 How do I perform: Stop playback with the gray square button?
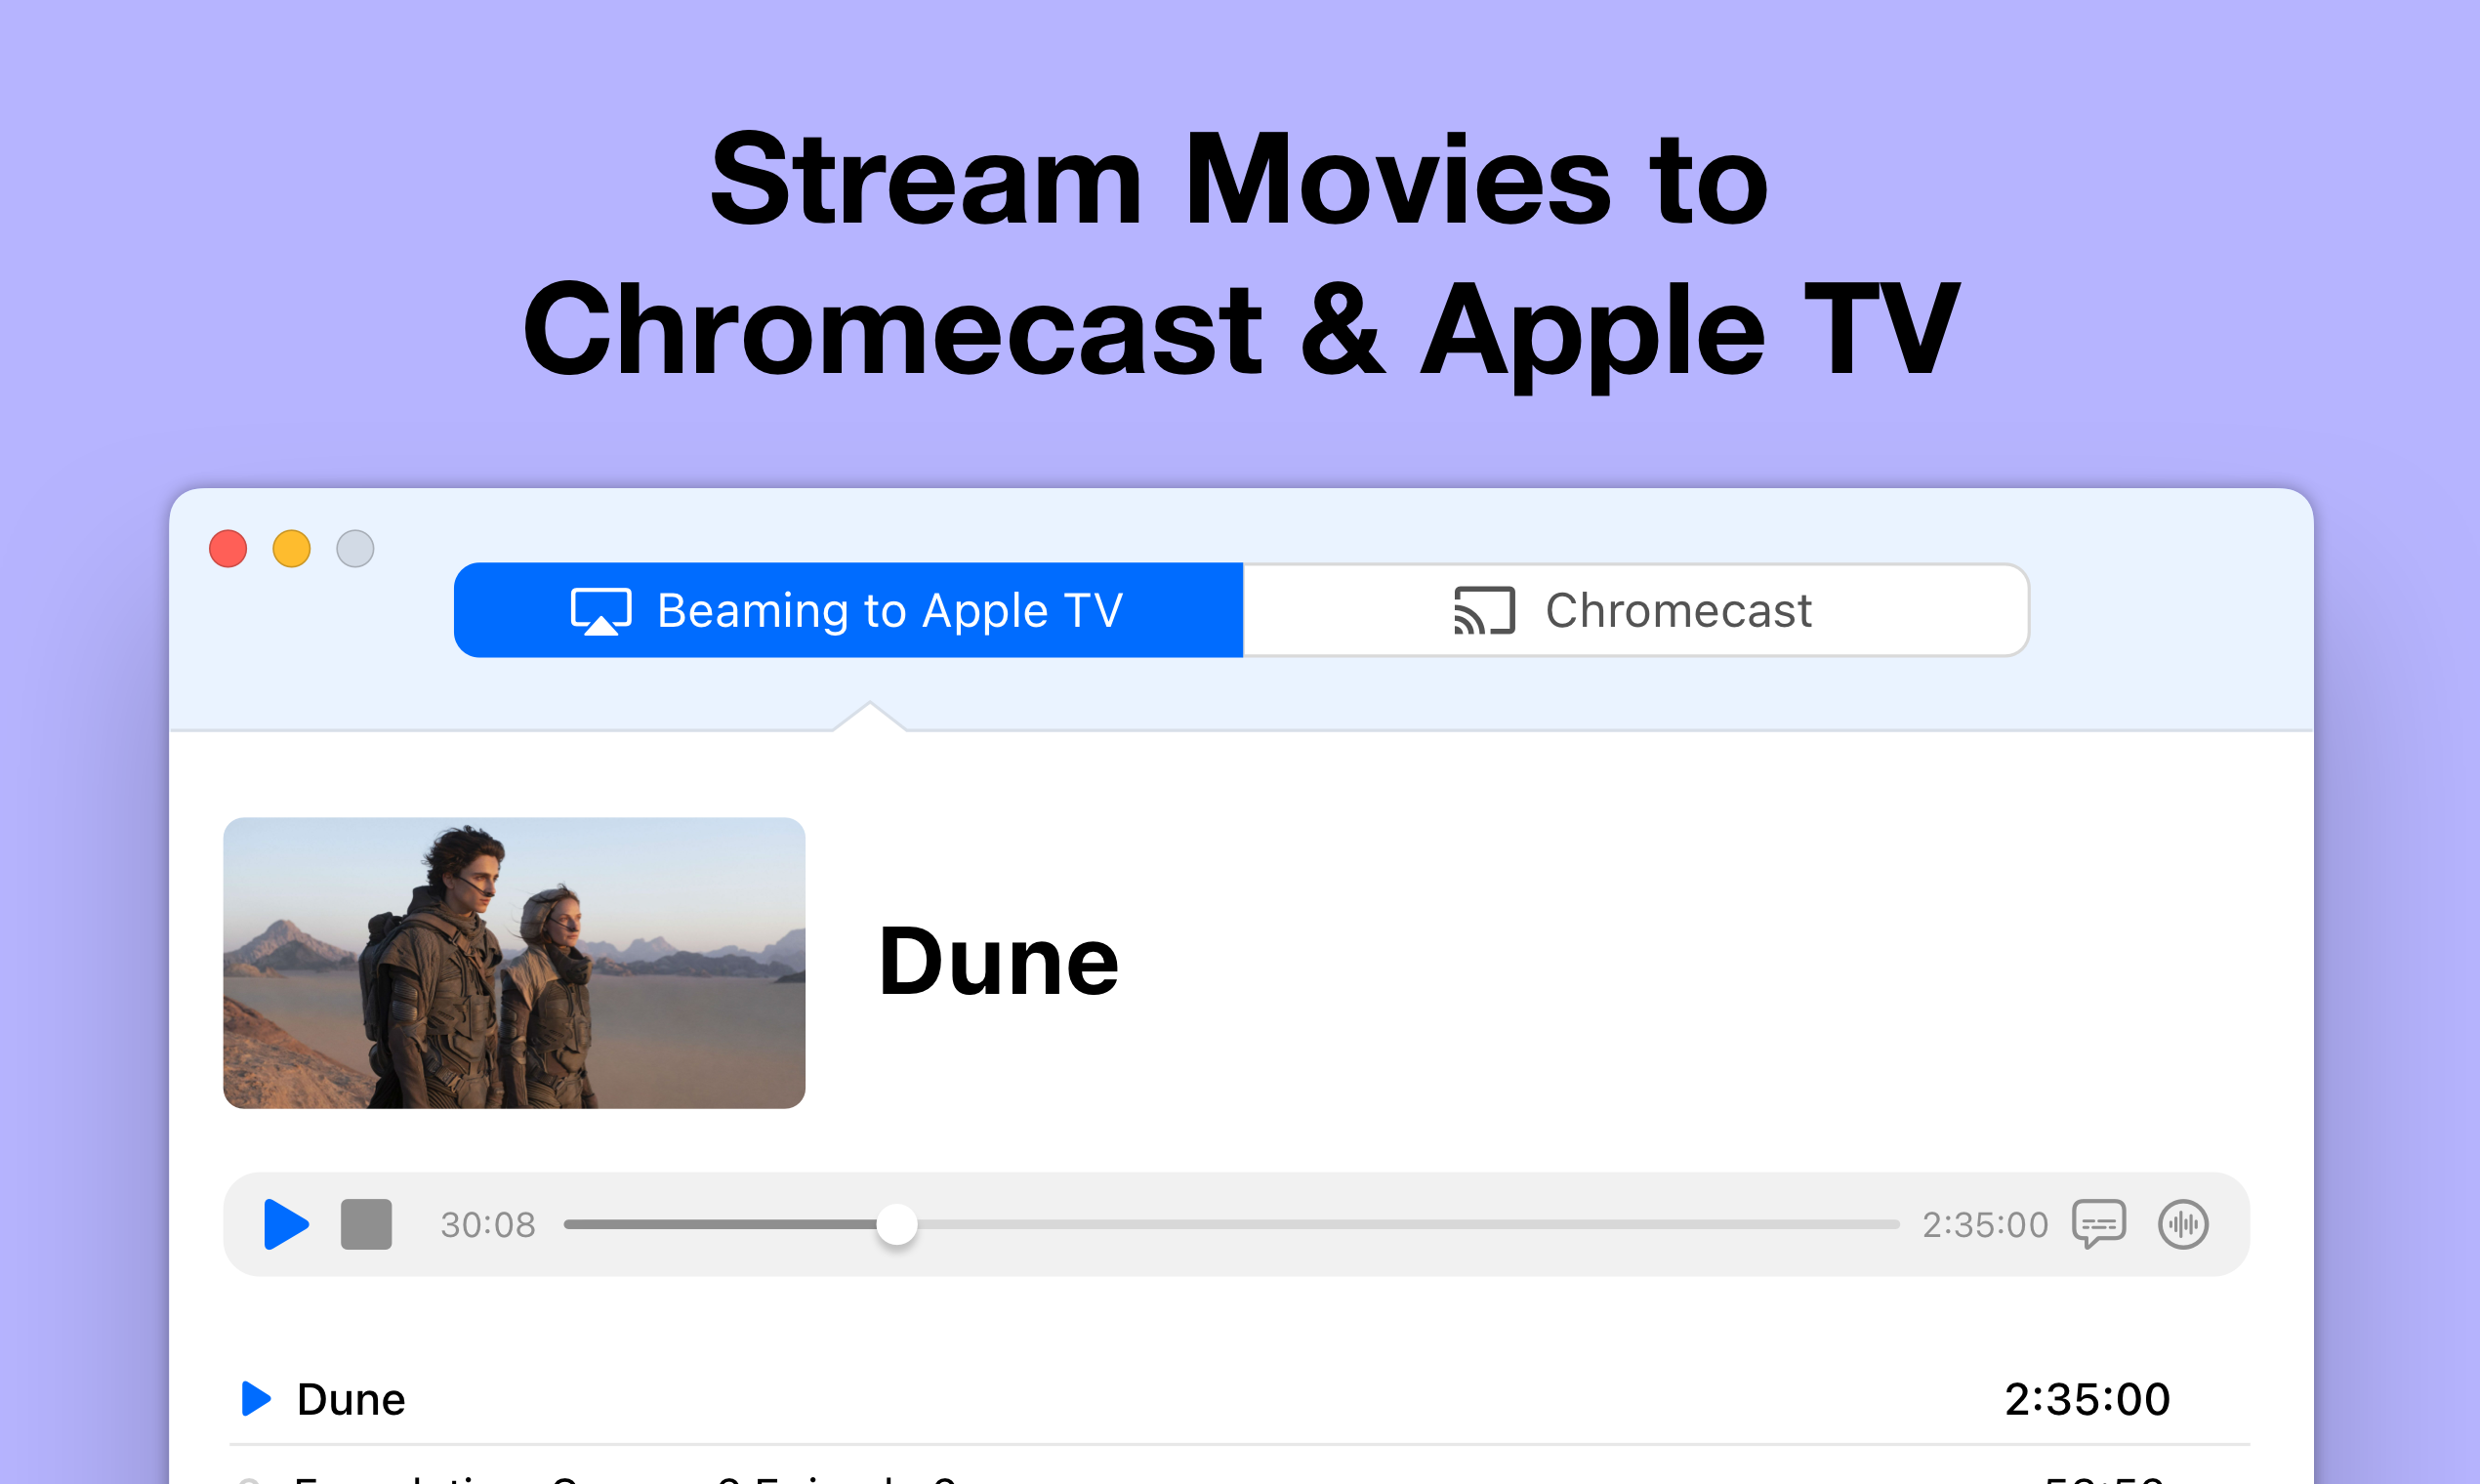click(366, 1224)
